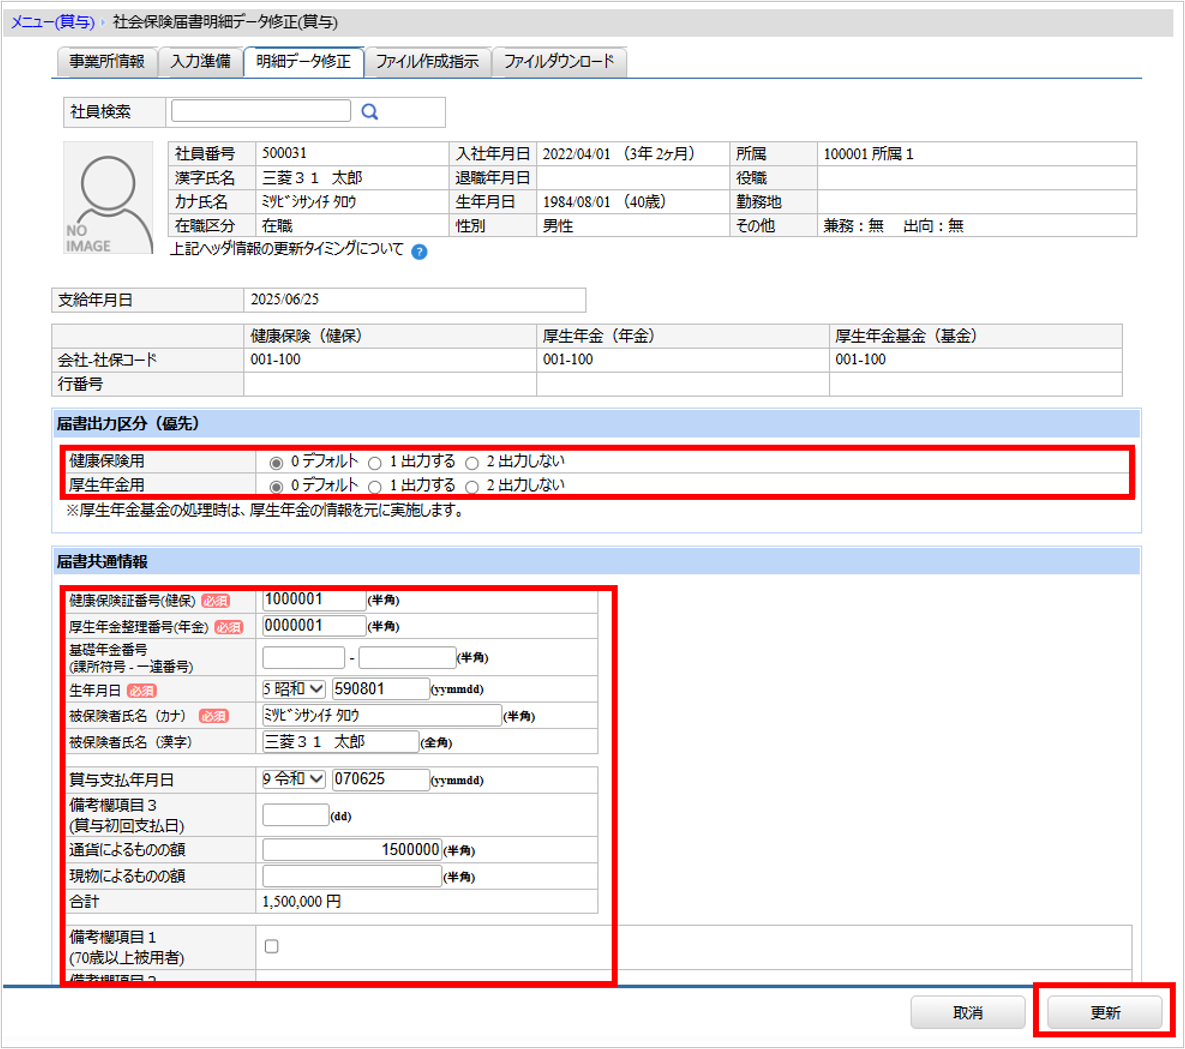Image resolution: width=1185 pixels, height=1049 pixels.
Task: Click the 健康保険証番号 field containing 1000001
Action: pyautogui.click(x=314, y=599)
